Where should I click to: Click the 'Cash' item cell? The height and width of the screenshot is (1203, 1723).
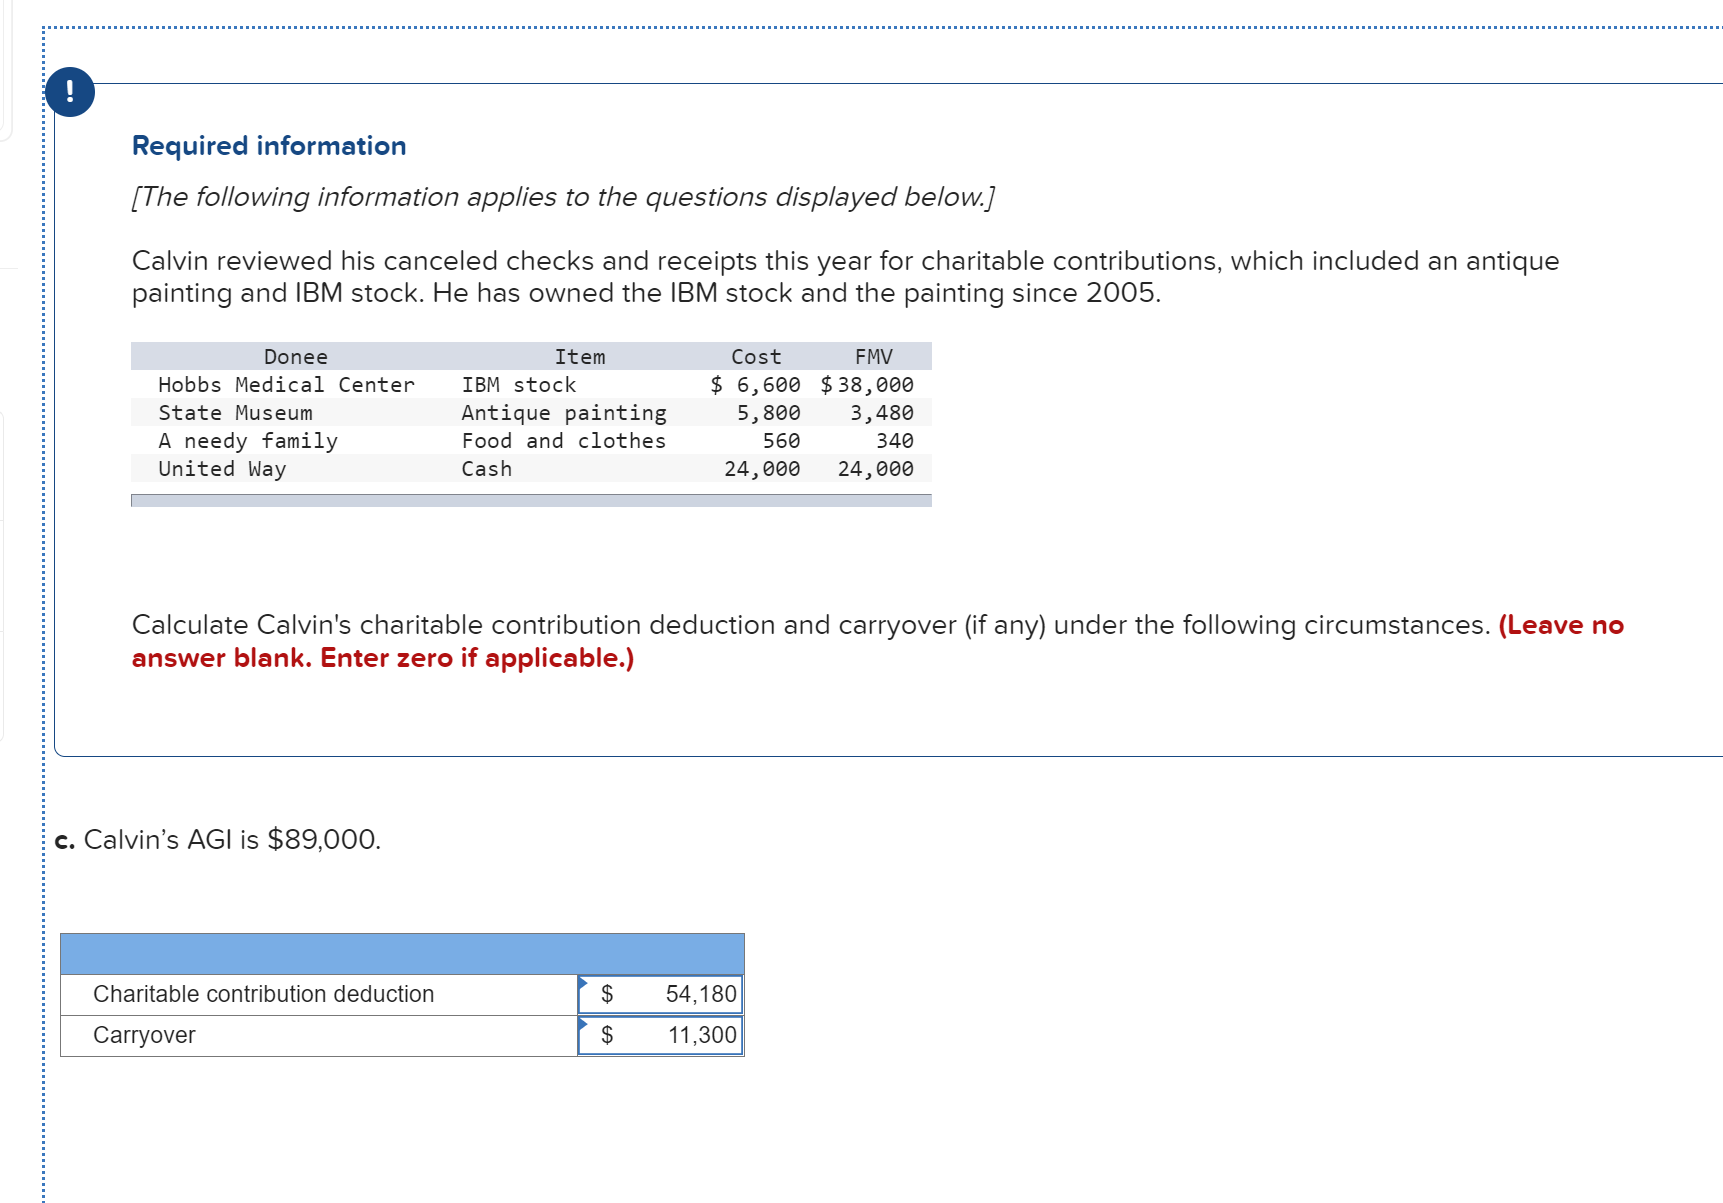(487, 469)
